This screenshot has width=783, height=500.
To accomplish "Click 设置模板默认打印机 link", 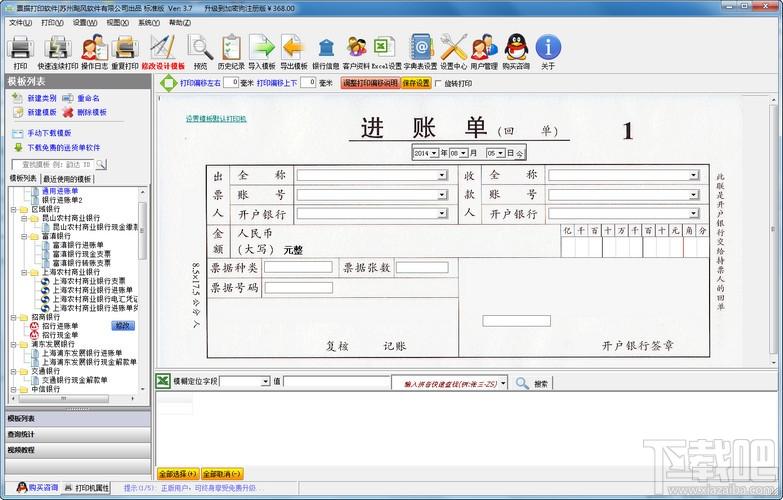I will [216, 118].
